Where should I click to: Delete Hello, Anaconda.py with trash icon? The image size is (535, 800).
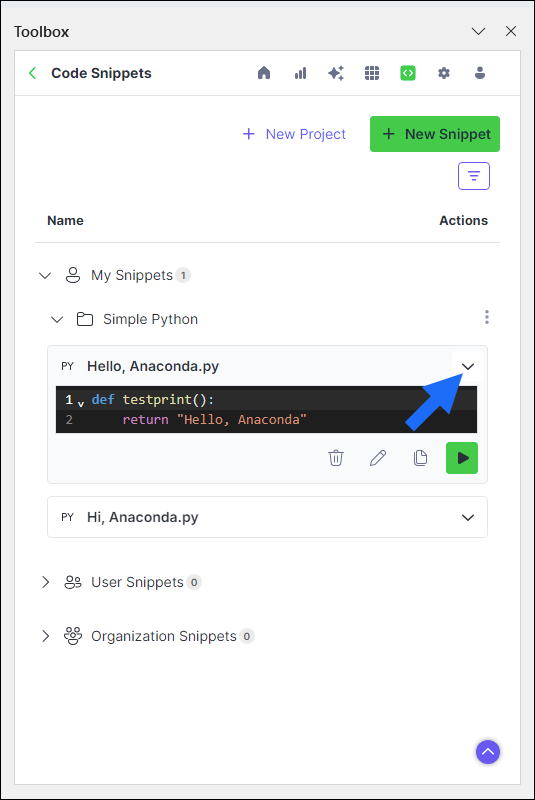(336, 458)
